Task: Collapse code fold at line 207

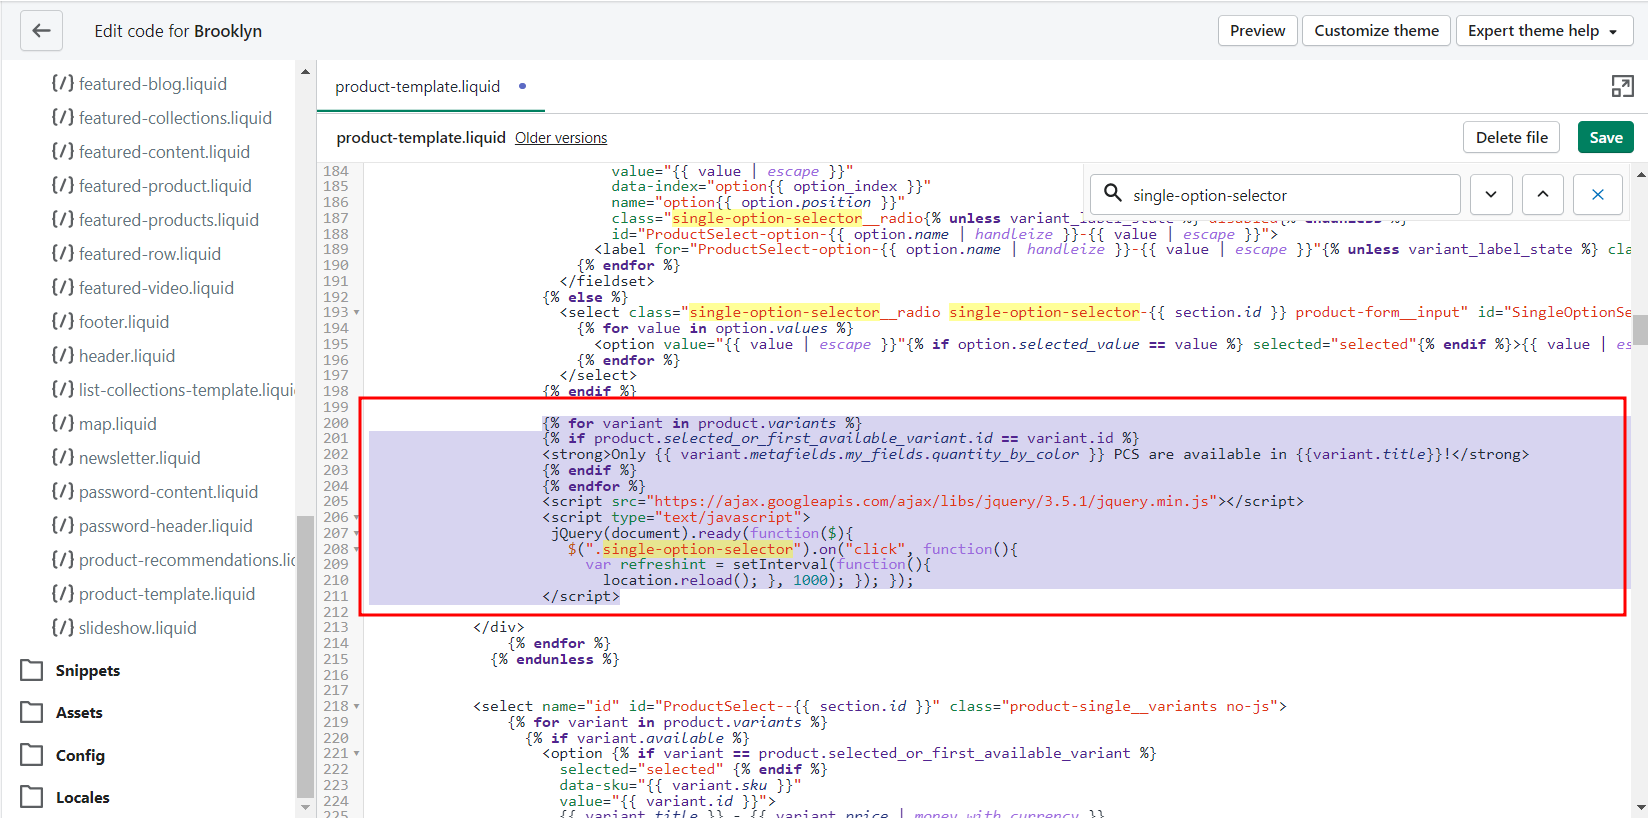Action: point(356,534)
